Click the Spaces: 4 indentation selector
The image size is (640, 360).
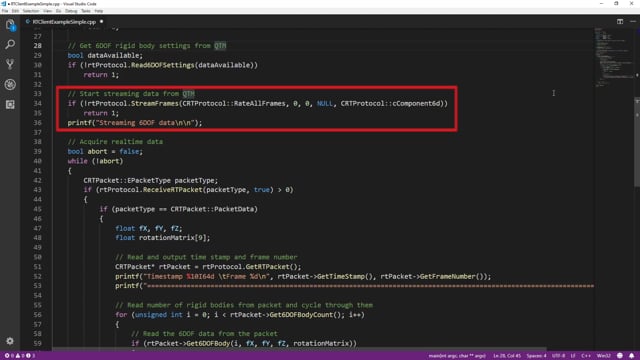[x=536, y=356]
